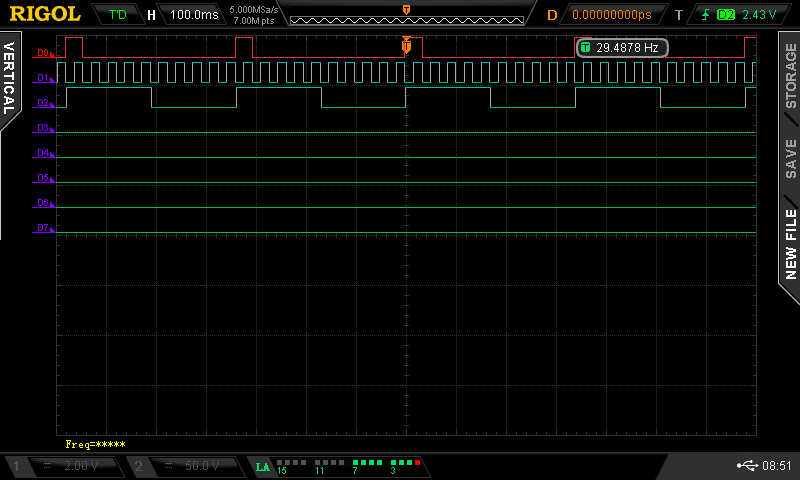800x480 pixels.
Task: Click the 7.00M pts memory depth readout
Action: [x=254, y=21]
